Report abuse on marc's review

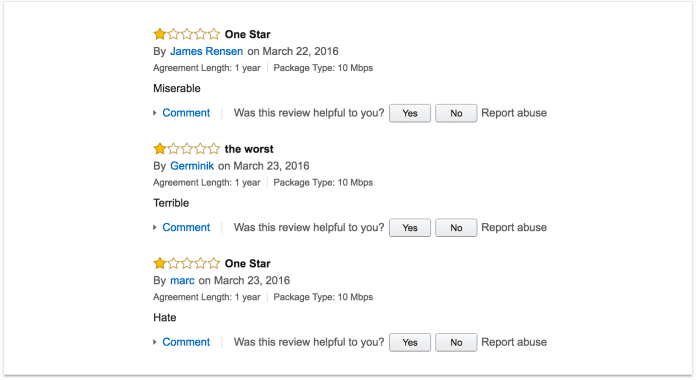[514, 342]
